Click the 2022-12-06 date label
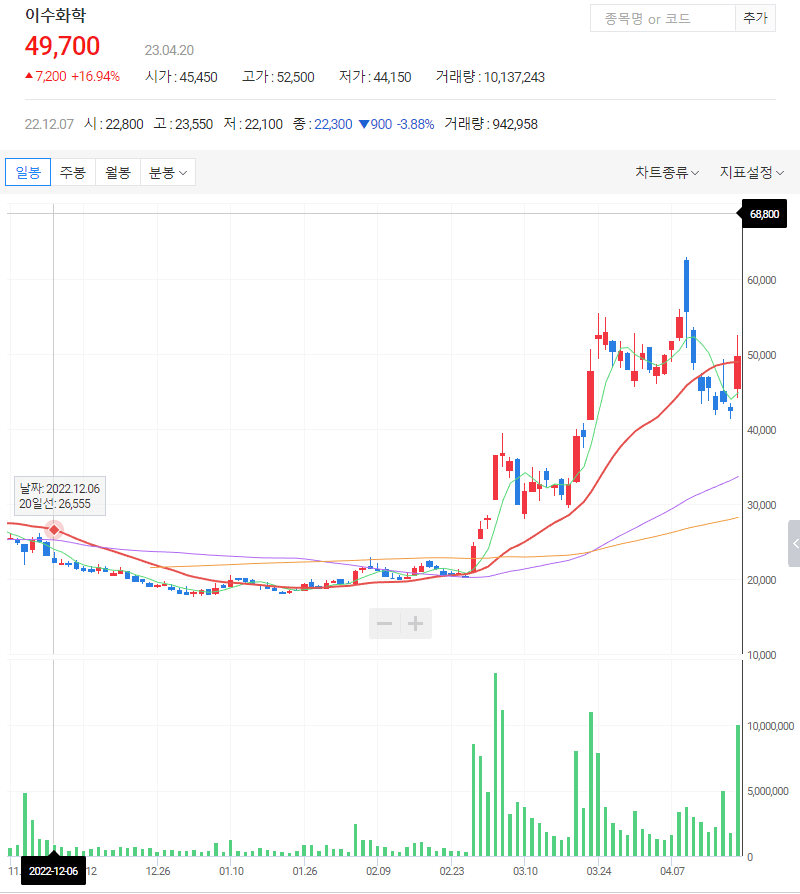The height and width of the screenshot is (894, 800). 54,871
